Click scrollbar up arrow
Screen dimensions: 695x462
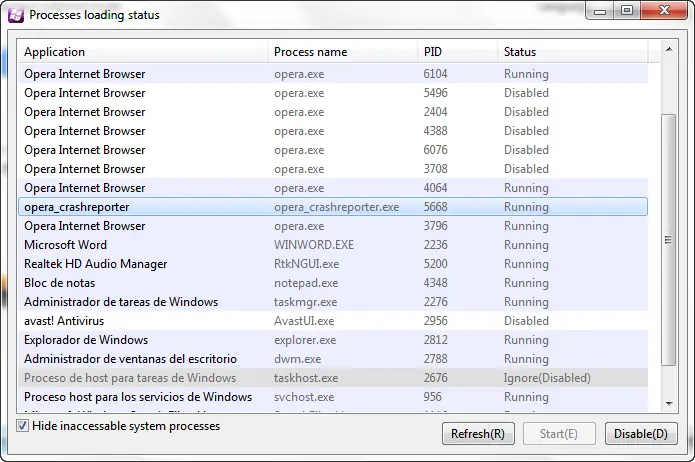click(669, 50)
